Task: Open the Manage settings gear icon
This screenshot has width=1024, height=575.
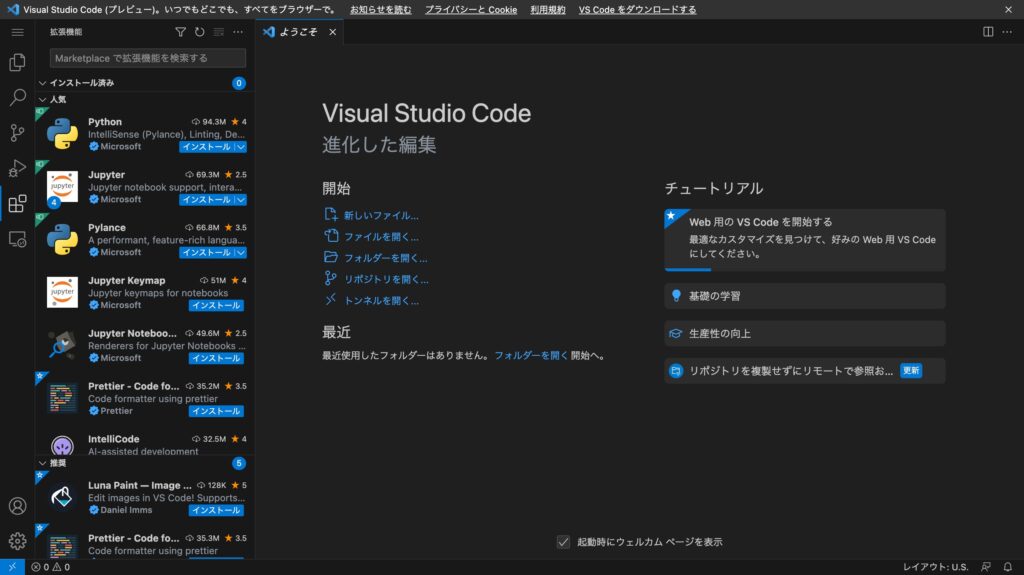Action: pyautogui.click(x=17, y=541)
